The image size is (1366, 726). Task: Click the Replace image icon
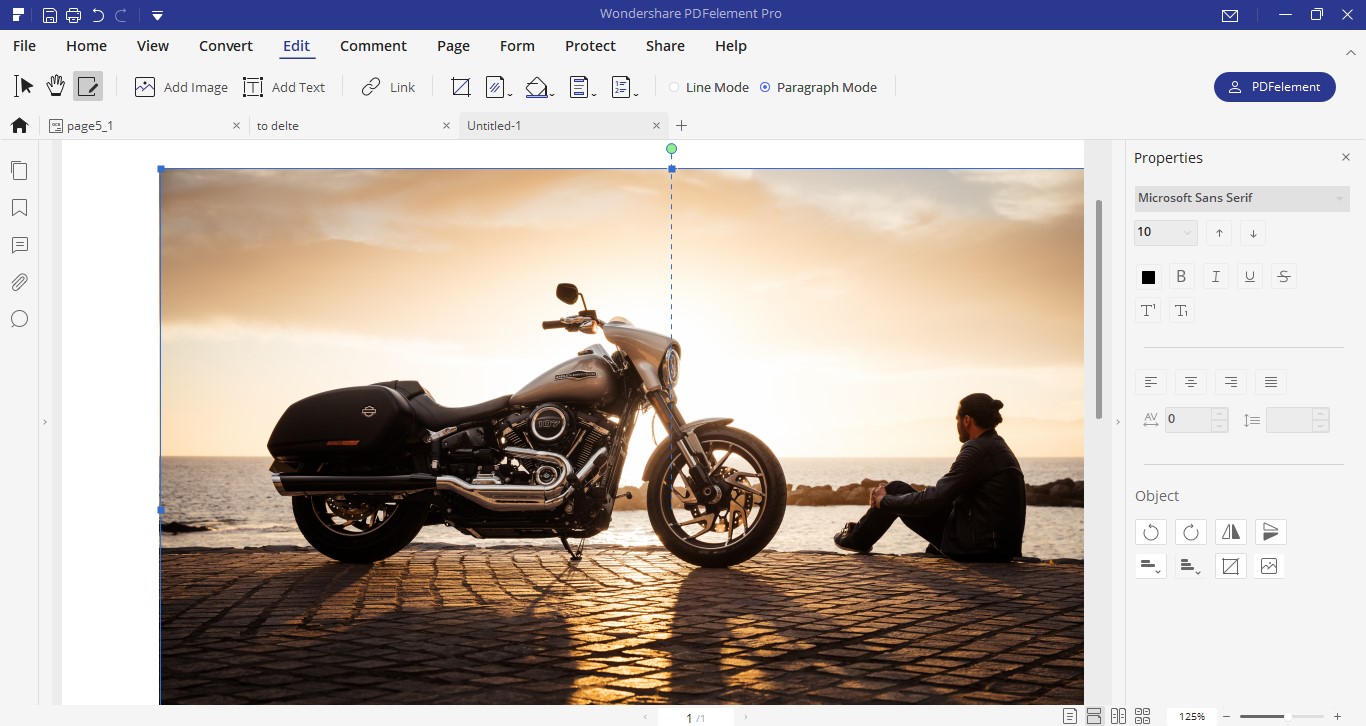point(1269,566)
